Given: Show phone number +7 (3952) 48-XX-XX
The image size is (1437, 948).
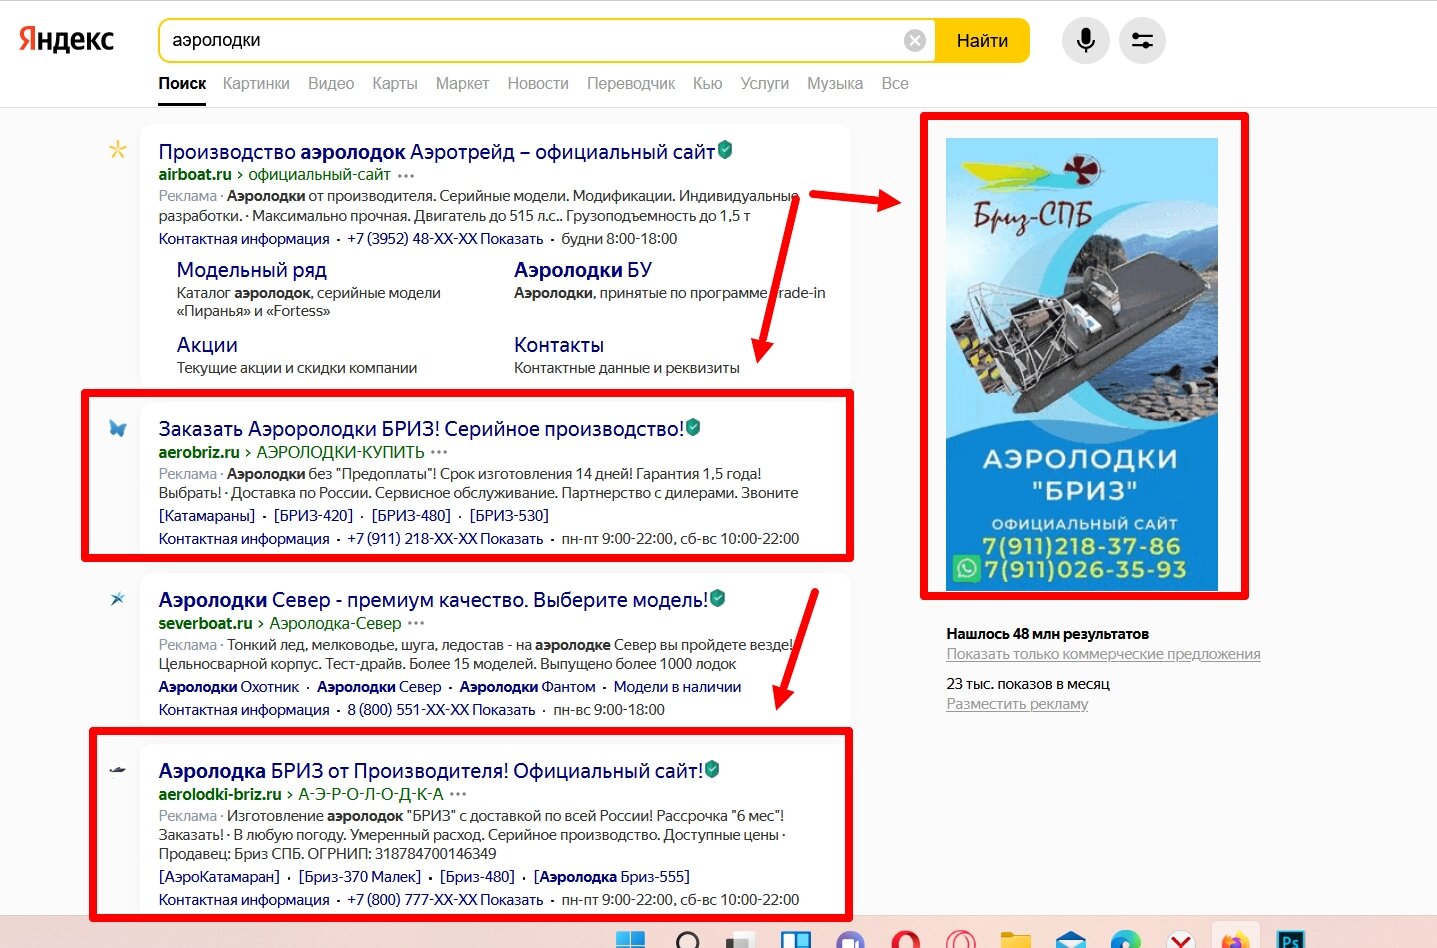Looking at the screenshot, I should (x=445, y=239).
